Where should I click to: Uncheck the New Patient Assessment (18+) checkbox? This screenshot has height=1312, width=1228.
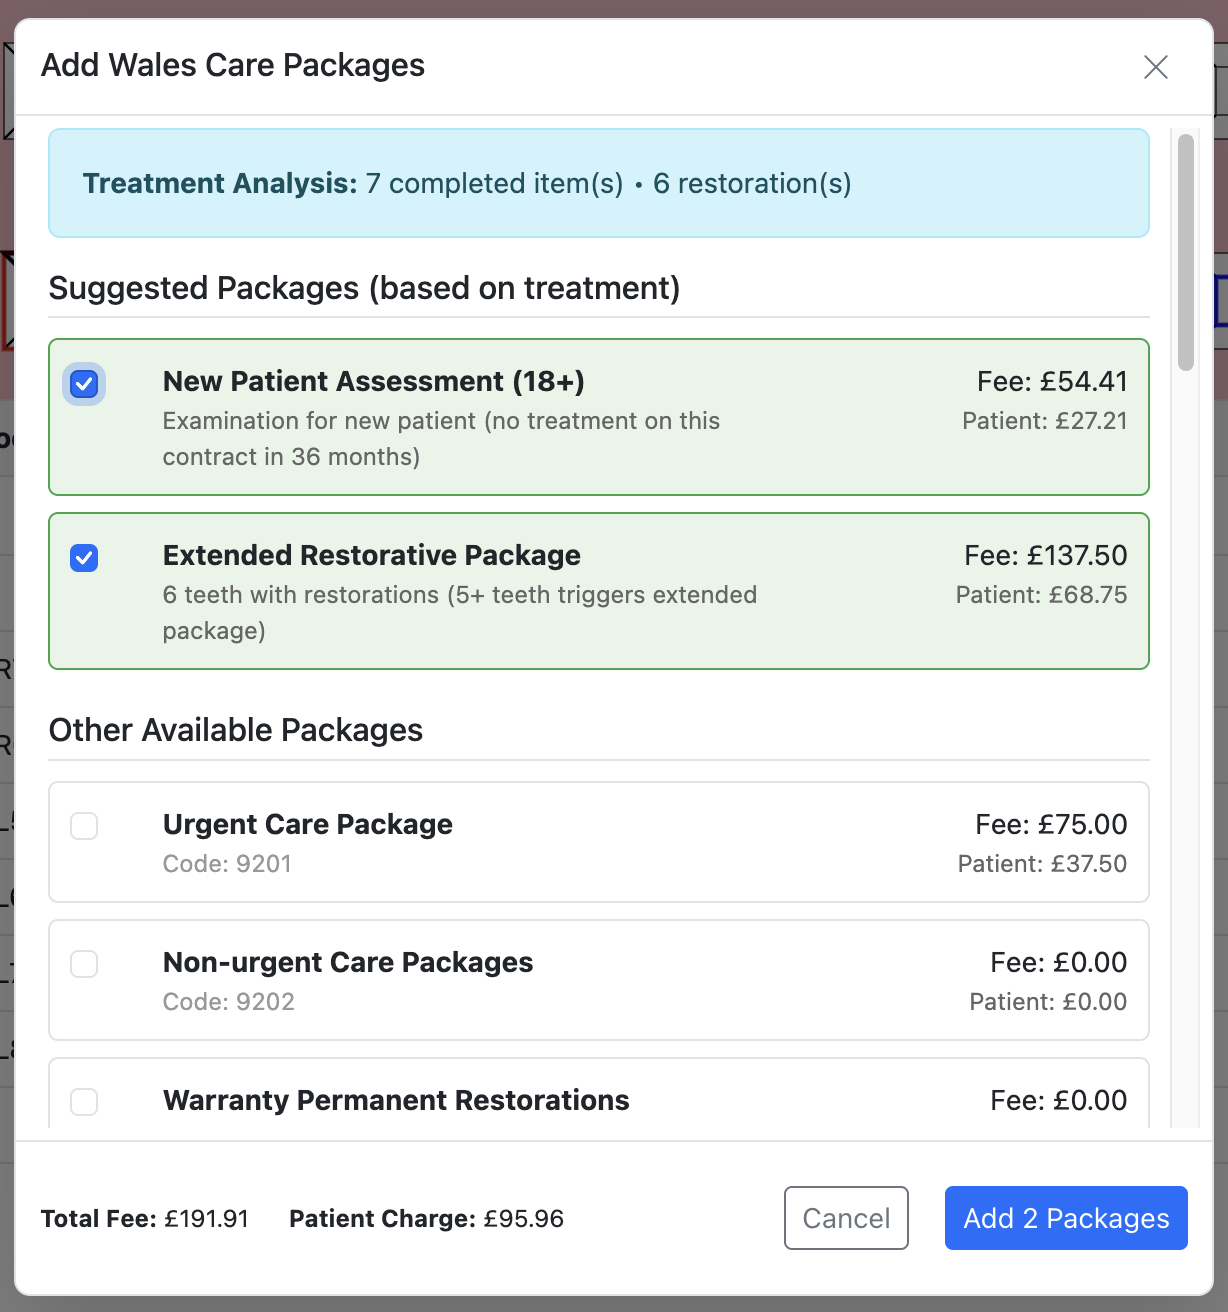(x=84, y=384)
